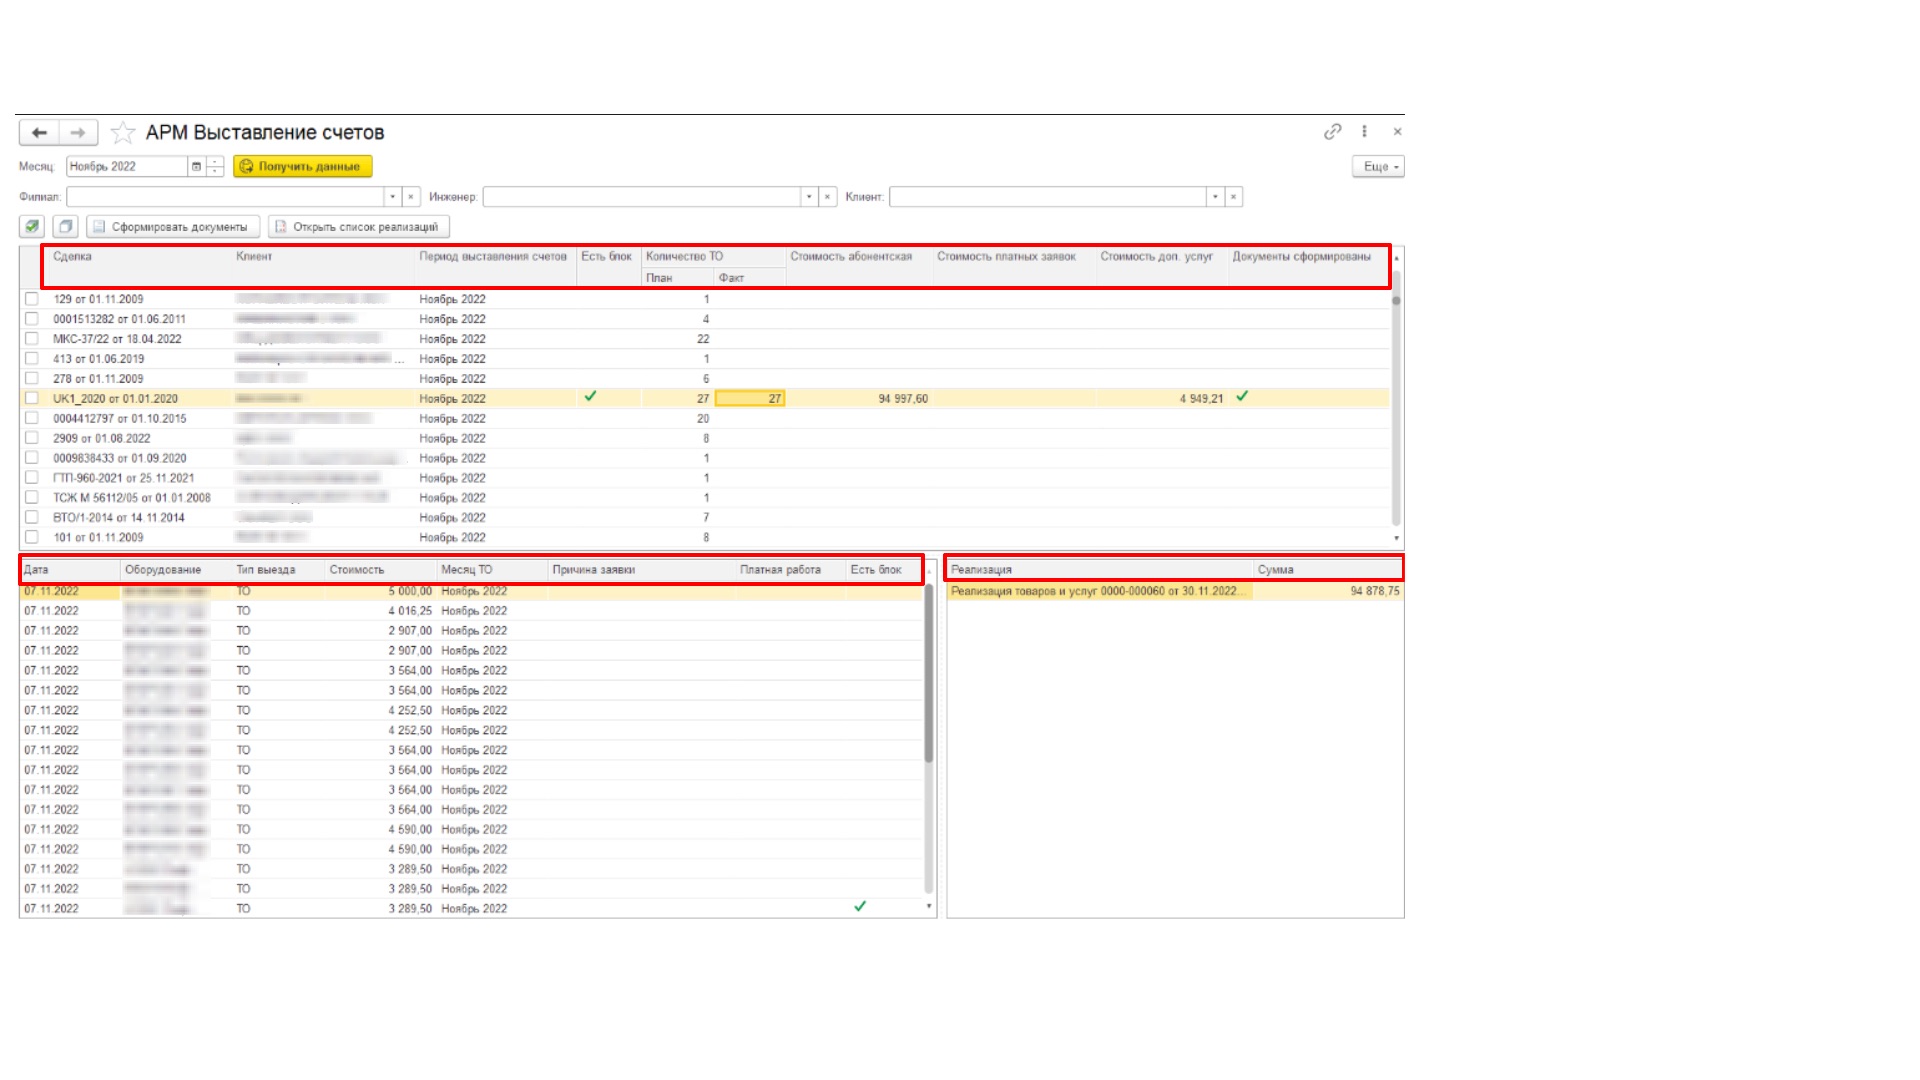Select row ТСЖ М 56112/05 от 01.01.2008
1920x1080 pixels.
[705, 498]
